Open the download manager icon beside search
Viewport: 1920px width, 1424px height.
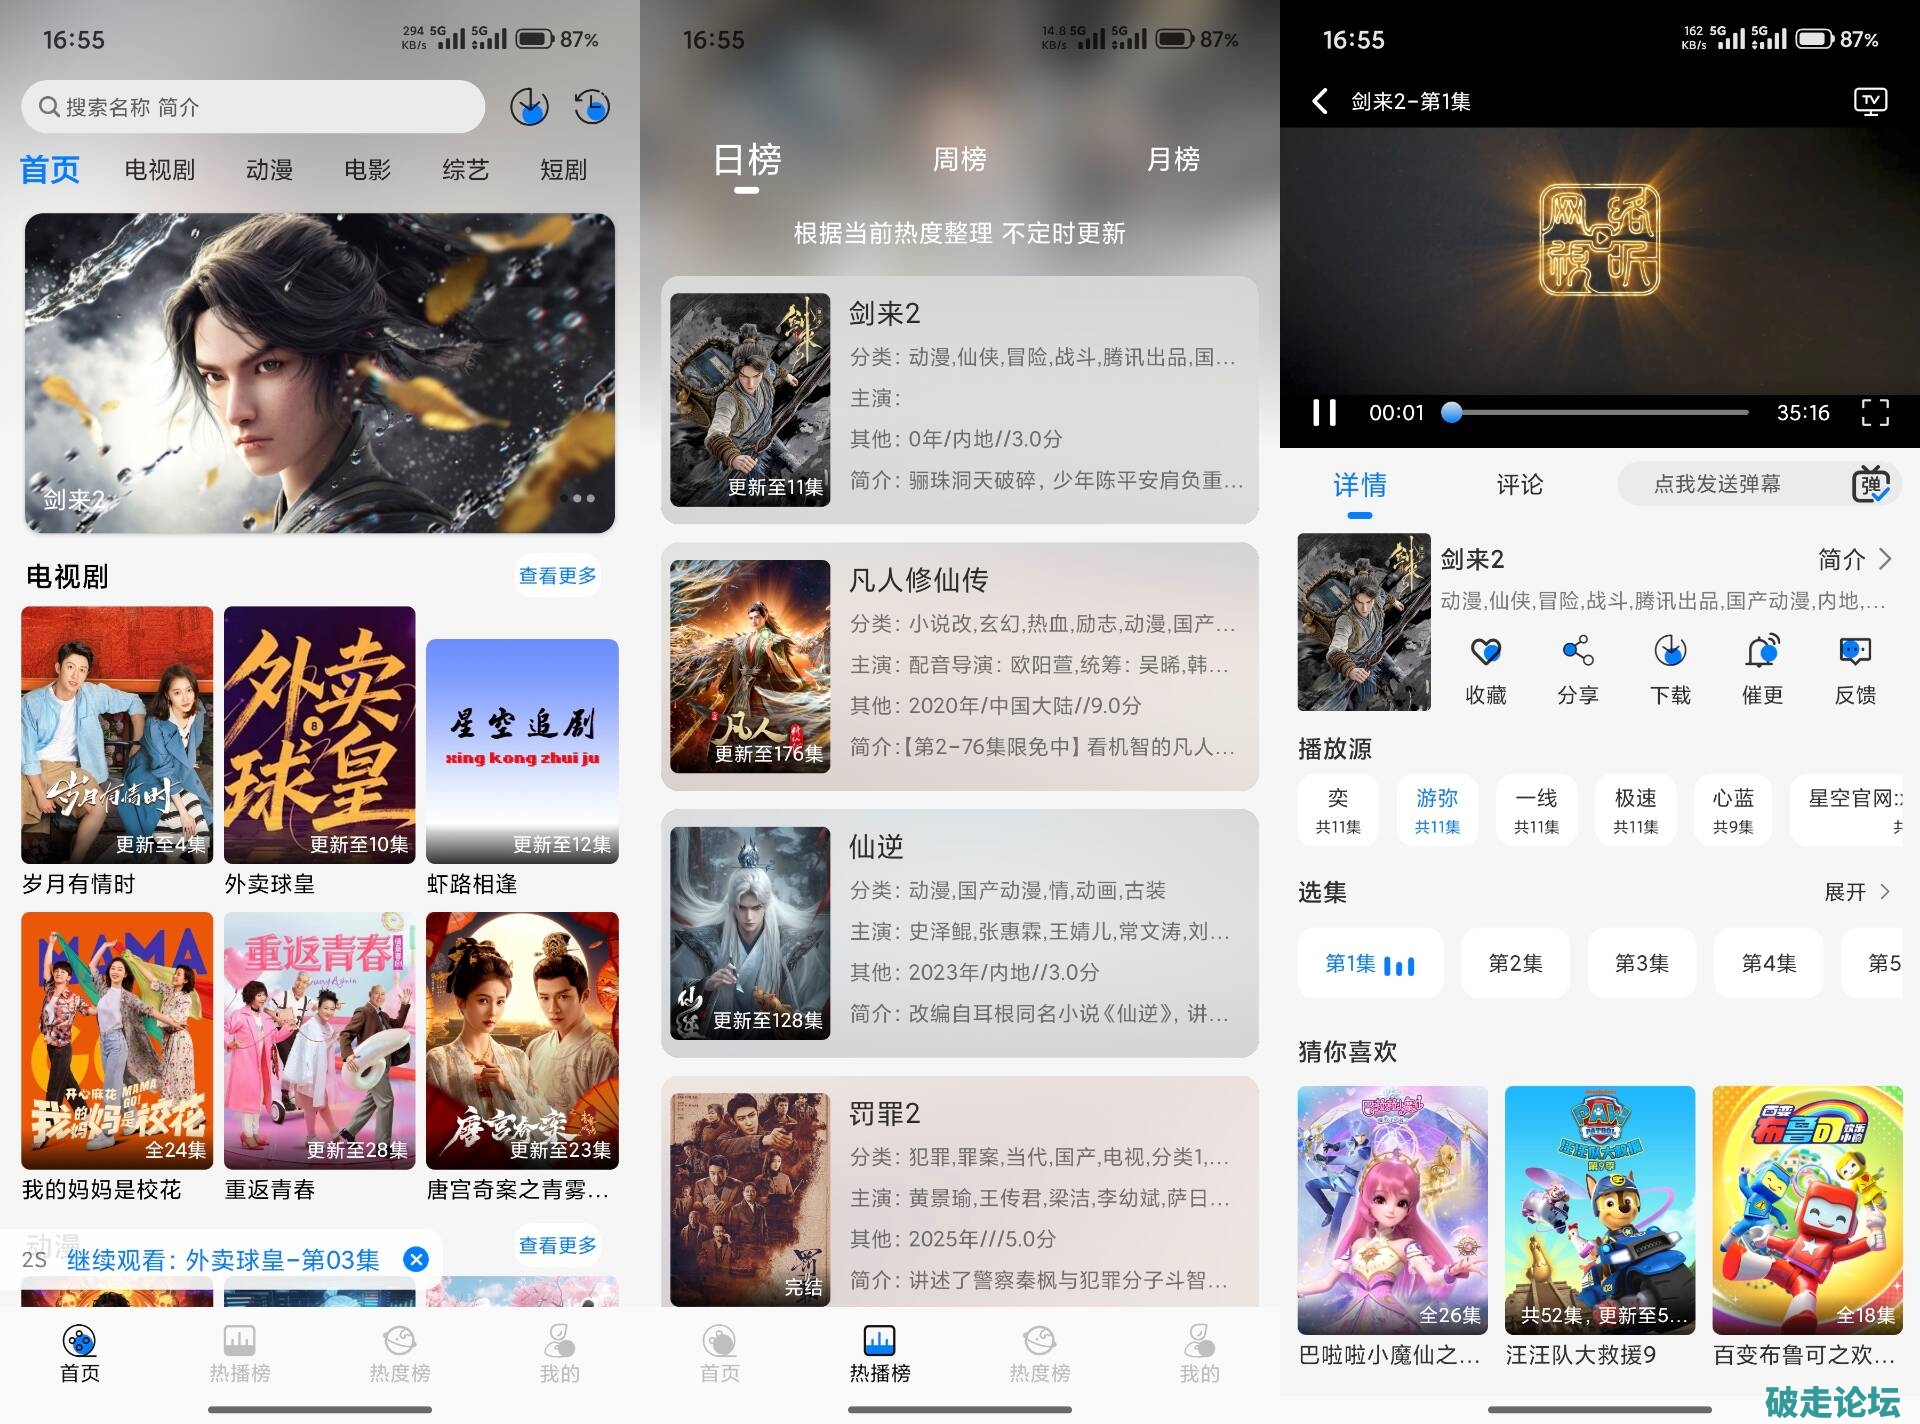click(x=529, y=106)
